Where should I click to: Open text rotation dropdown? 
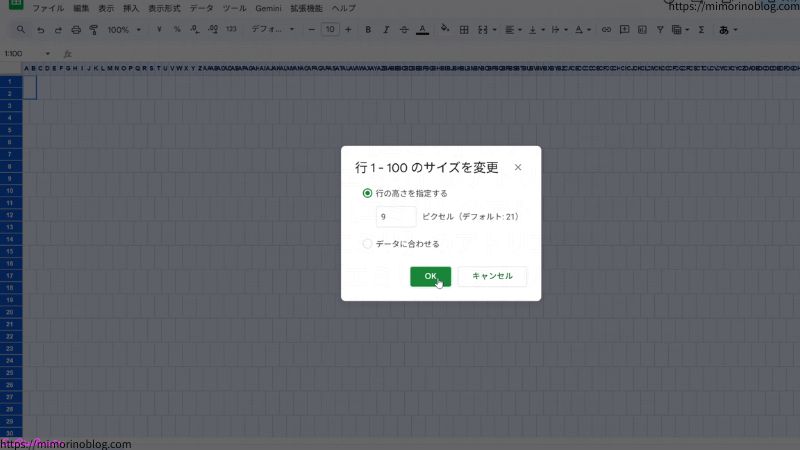pyautogui.click(x=582, y=30)
